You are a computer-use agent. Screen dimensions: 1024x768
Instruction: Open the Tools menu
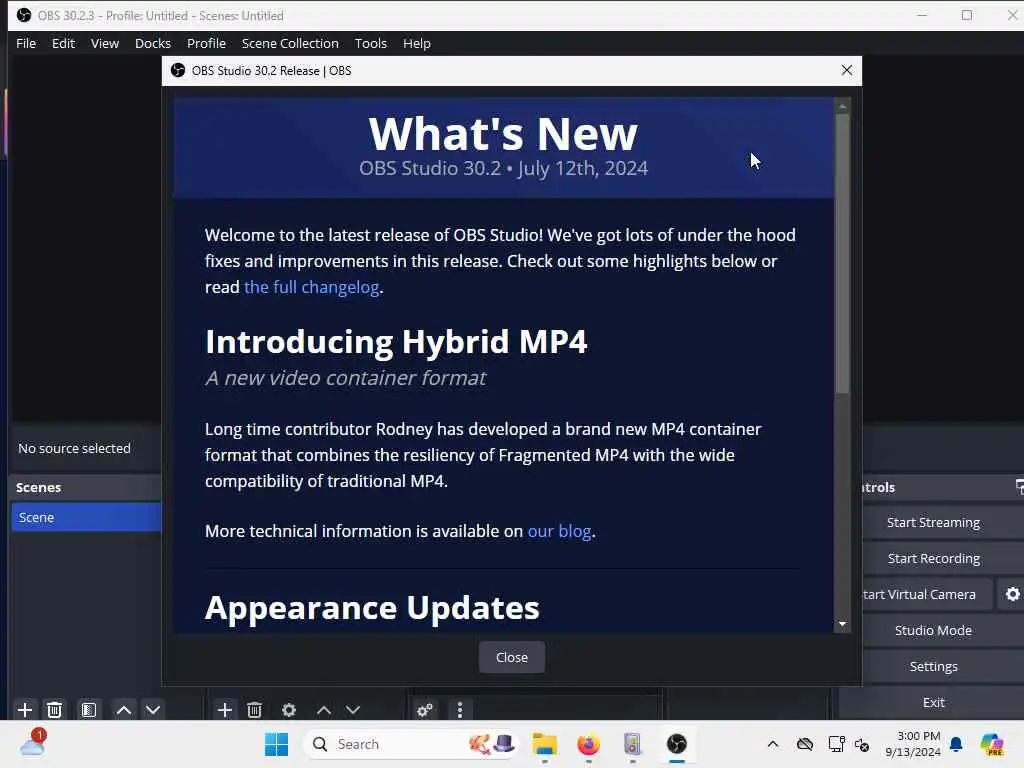coord(370,43)
